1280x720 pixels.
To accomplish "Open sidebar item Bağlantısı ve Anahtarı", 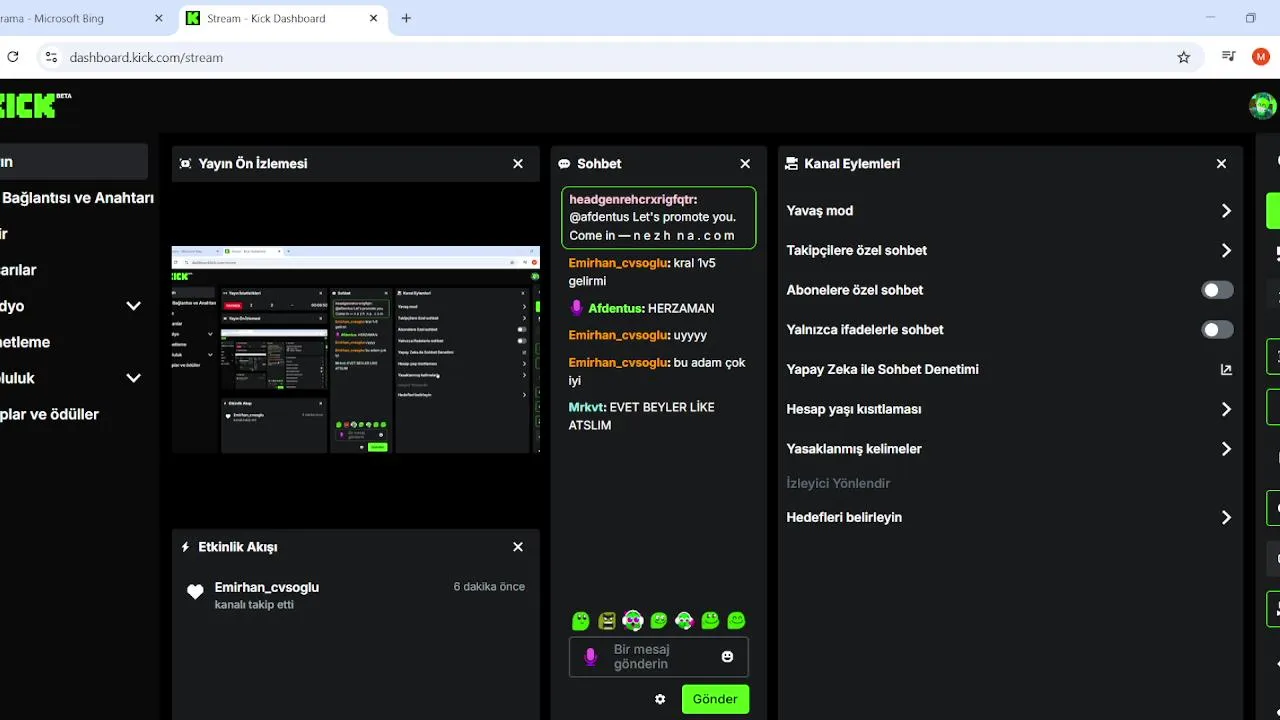I will point(77,198).
